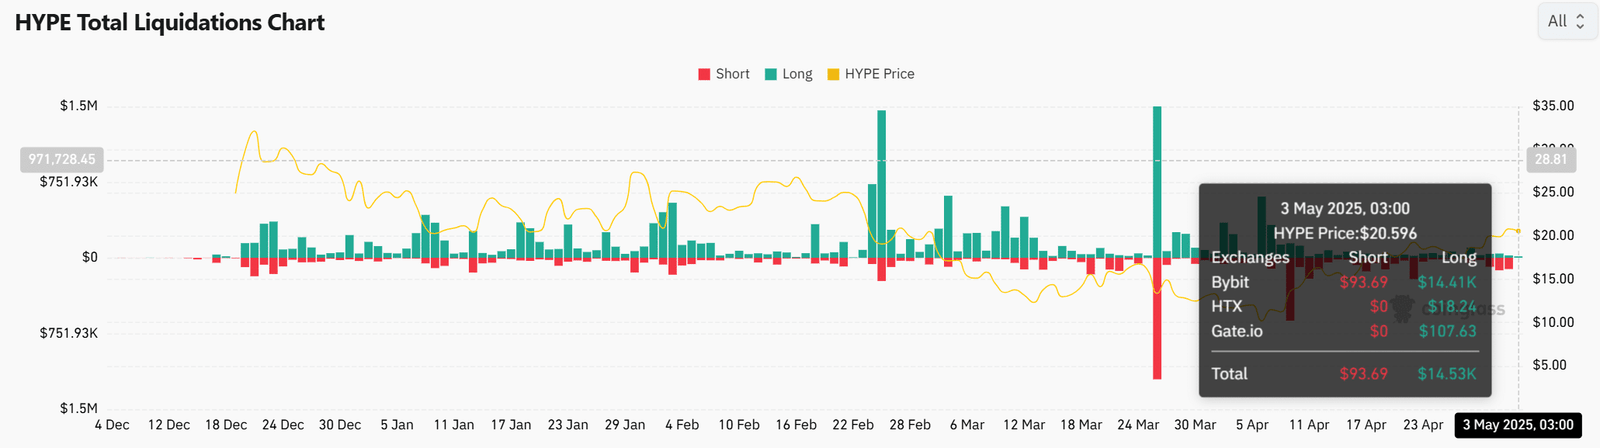Click the 4 Dec date axis label
The height and width of the screenshot is (448, 1600).
[x=112, y=425]
